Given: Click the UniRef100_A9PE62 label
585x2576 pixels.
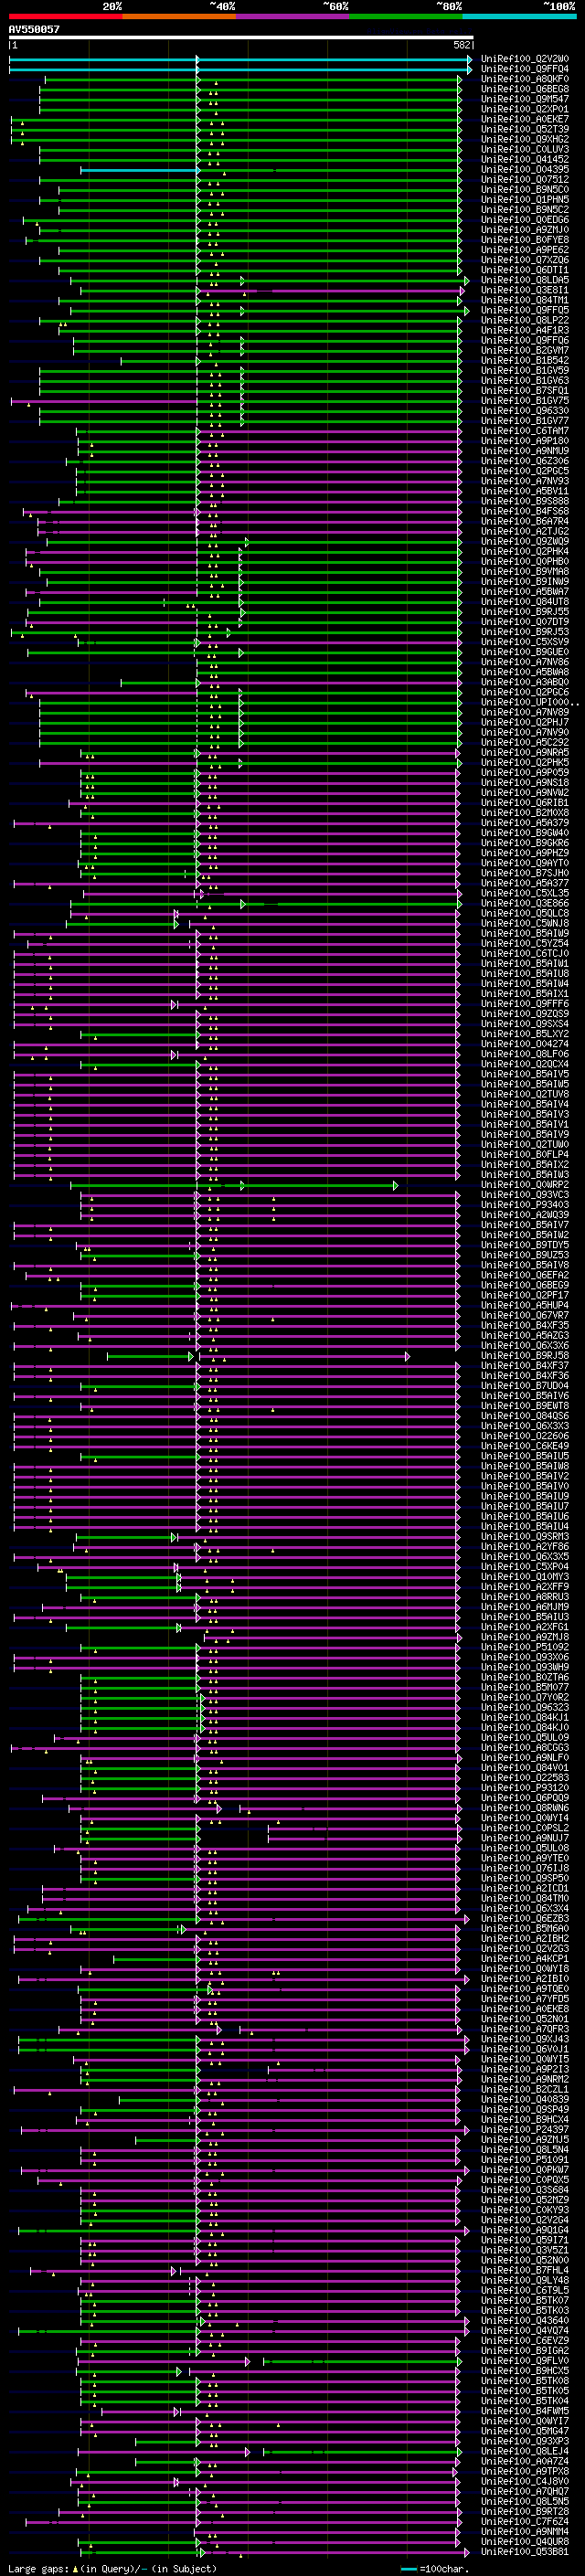Looking at the screenshot, I should click(x=525, y=250).
